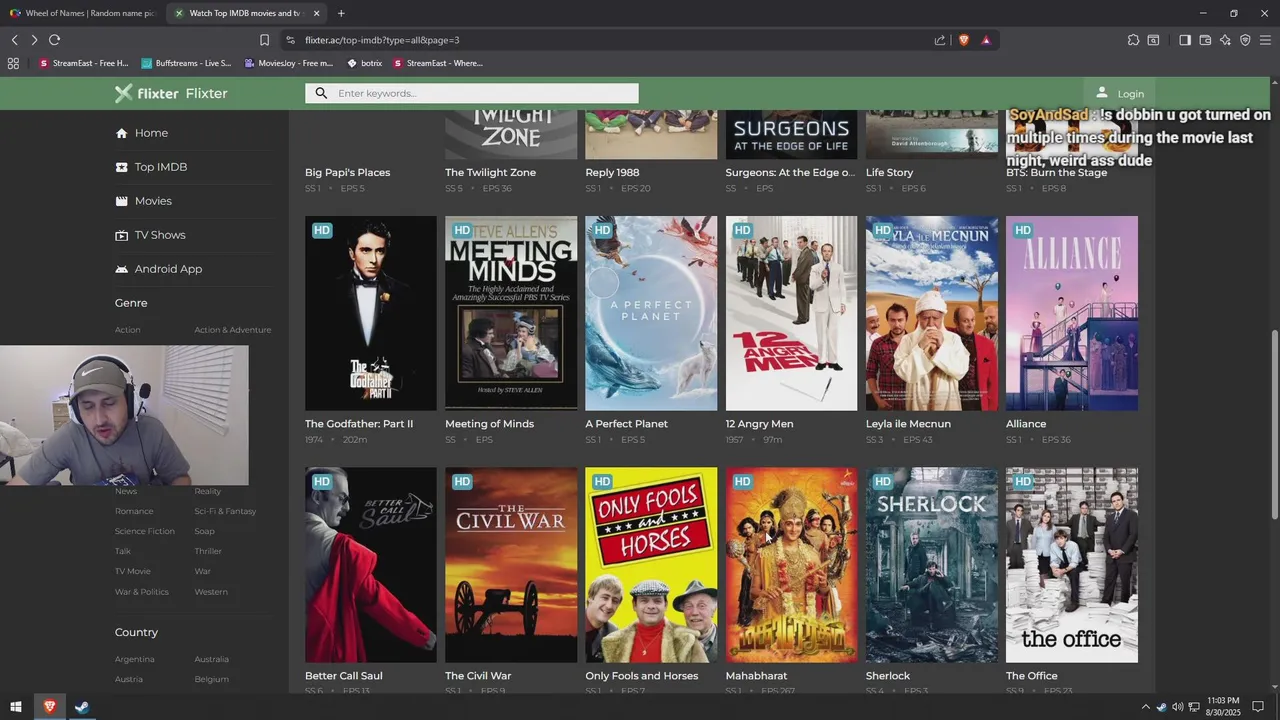Select the Western genre

click(x=211, y=592)
